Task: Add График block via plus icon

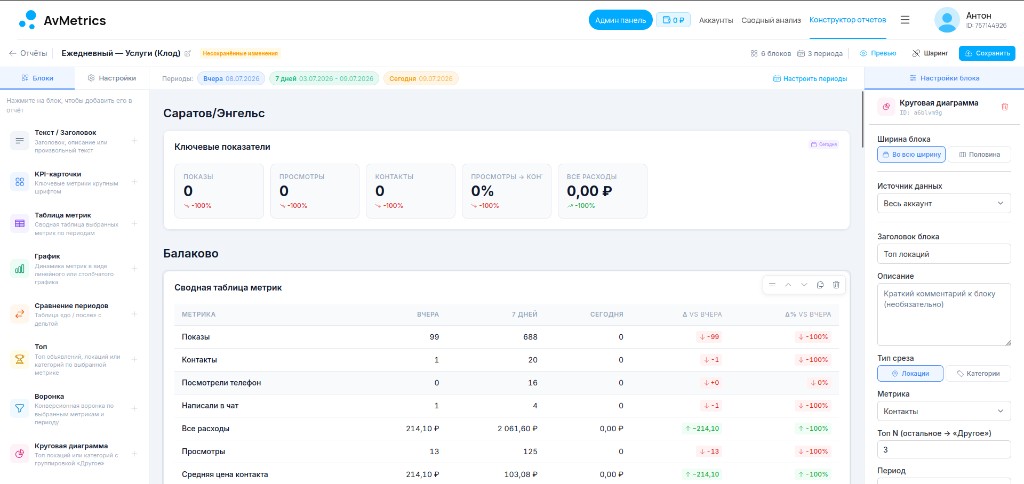Action: tap(134, 268)
